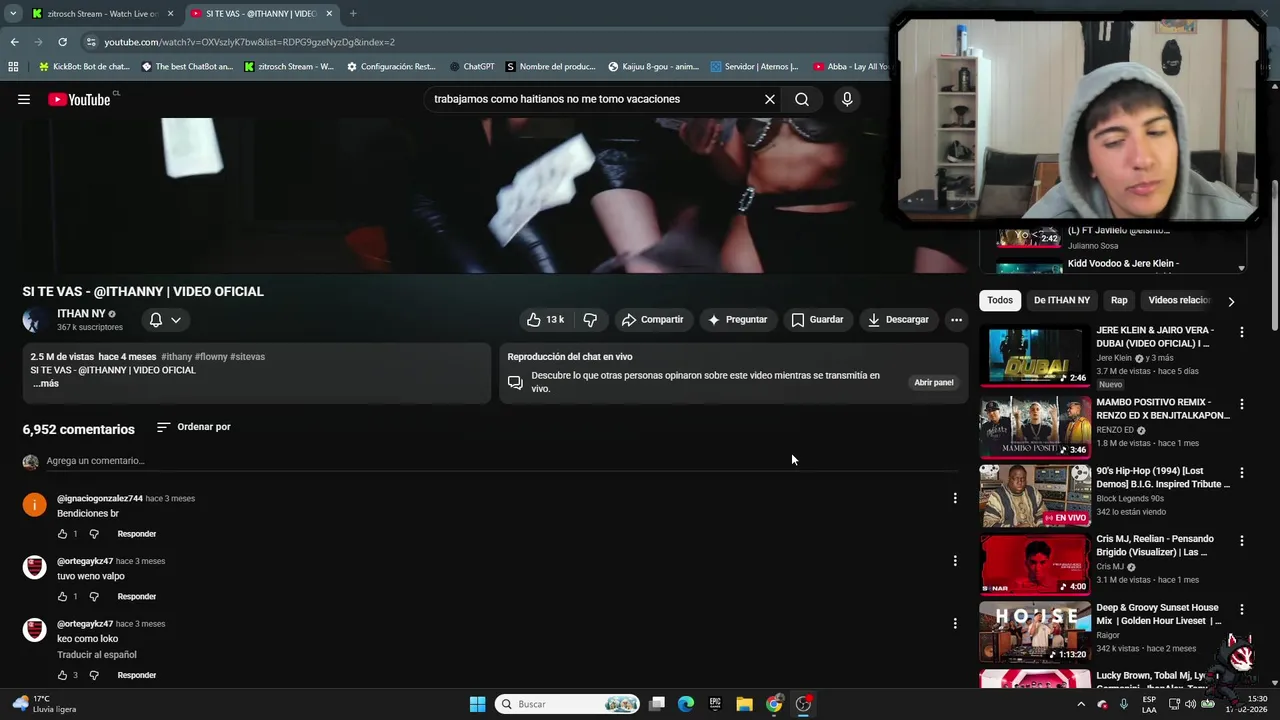This screenshot has height=720, width=1280.
Task: Select the Rap filter chip
Action: pyautogui.click(x=1119, y=300)
